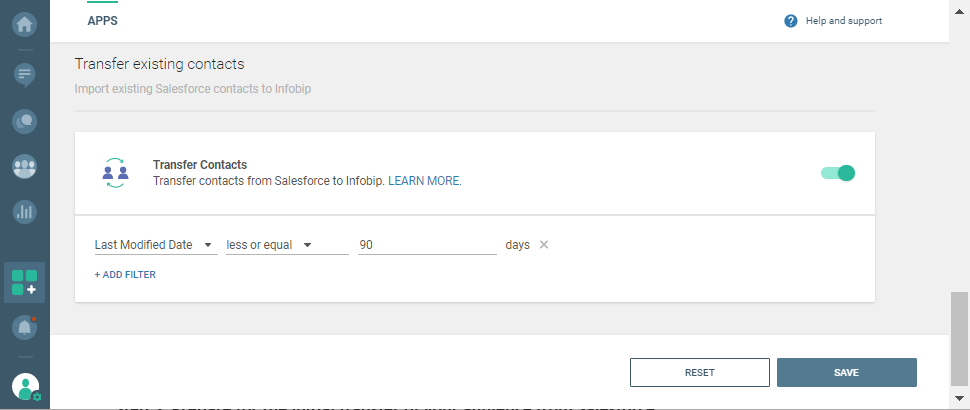
Task: Expand the Last Modified Date dropdown
Action: [x=155, y=245]
